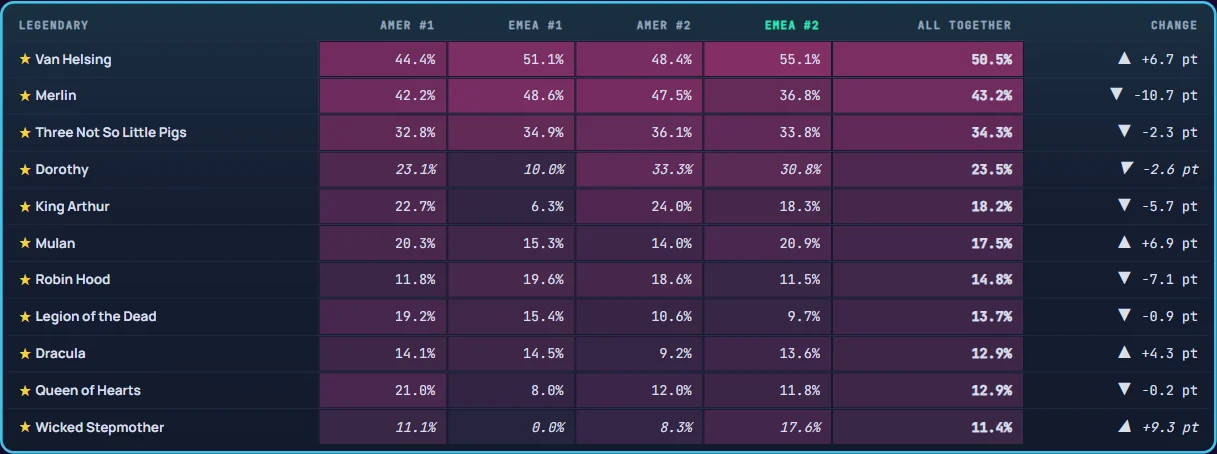Sort by the CHANGE column header
Screen dimensions: 1217x454
(1173, 25)
